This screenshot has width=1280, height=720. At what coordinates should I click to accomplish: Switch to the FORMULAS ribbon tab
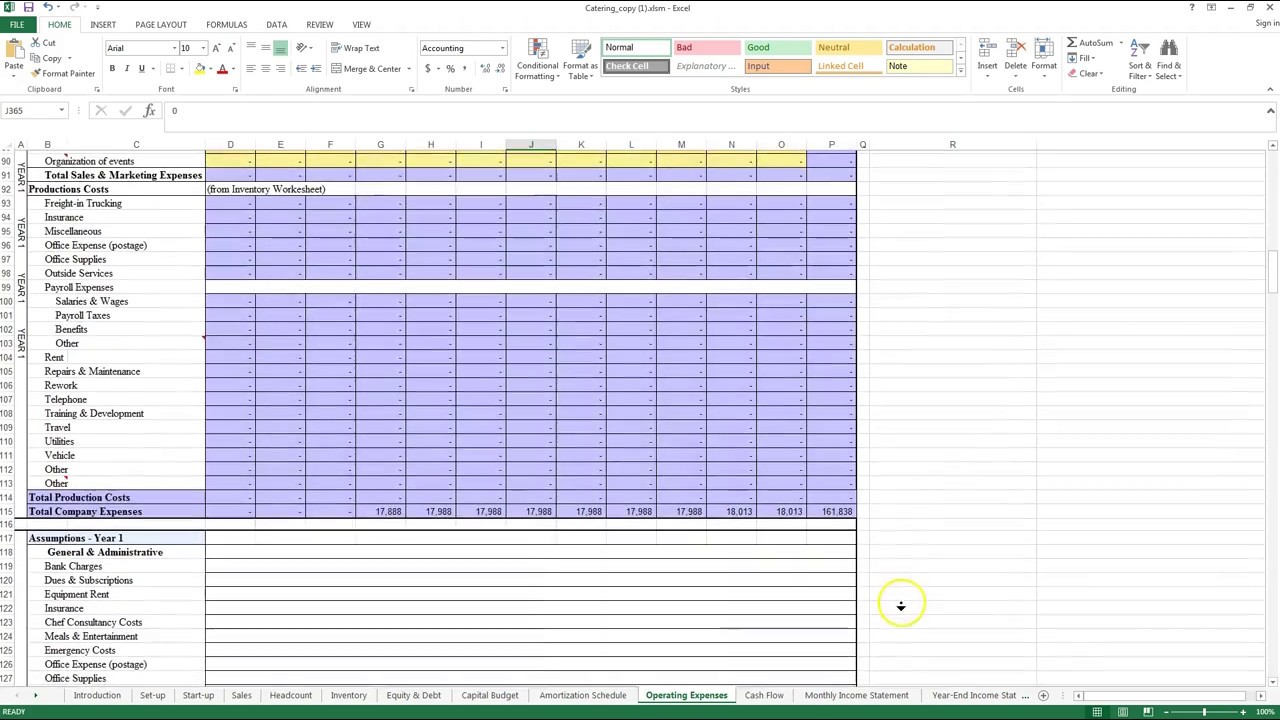(x=227, y=24)
